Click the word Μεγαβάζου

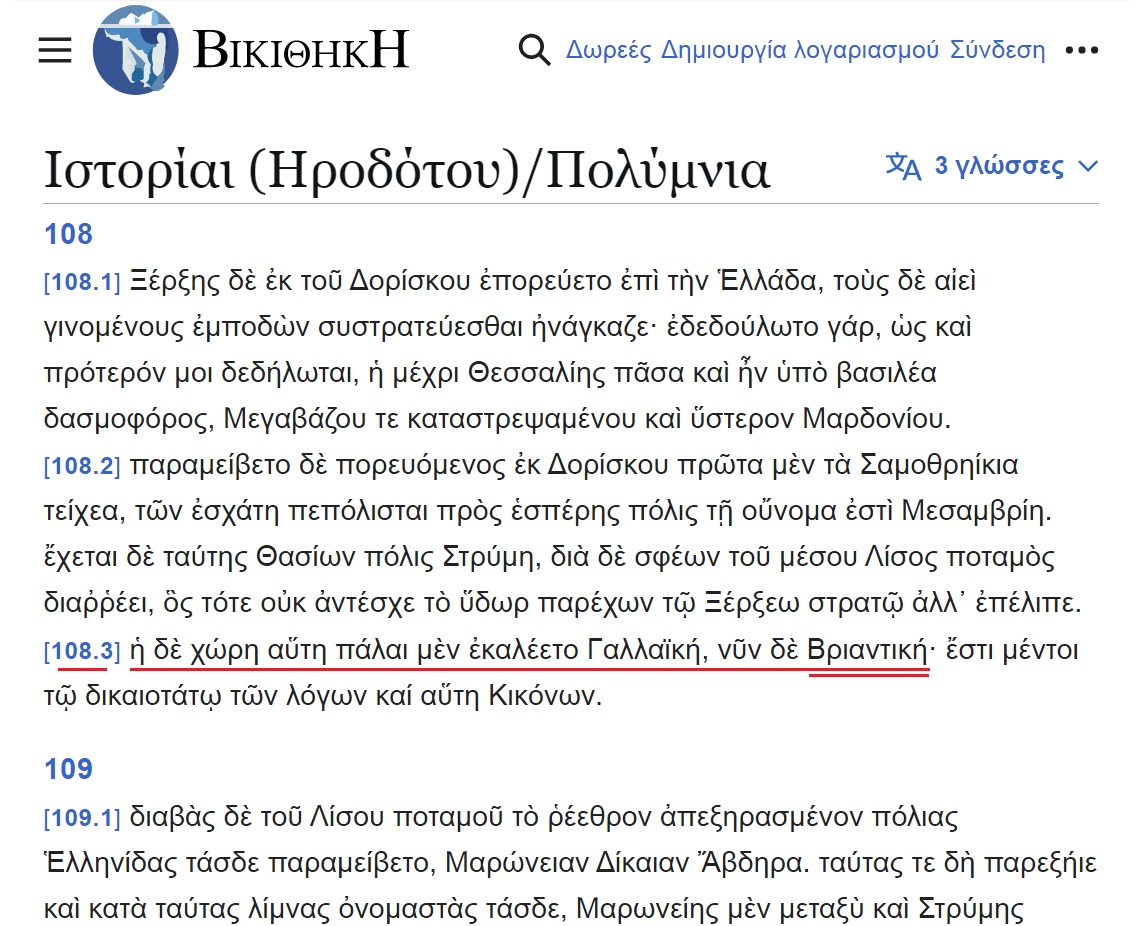(296, 419)
